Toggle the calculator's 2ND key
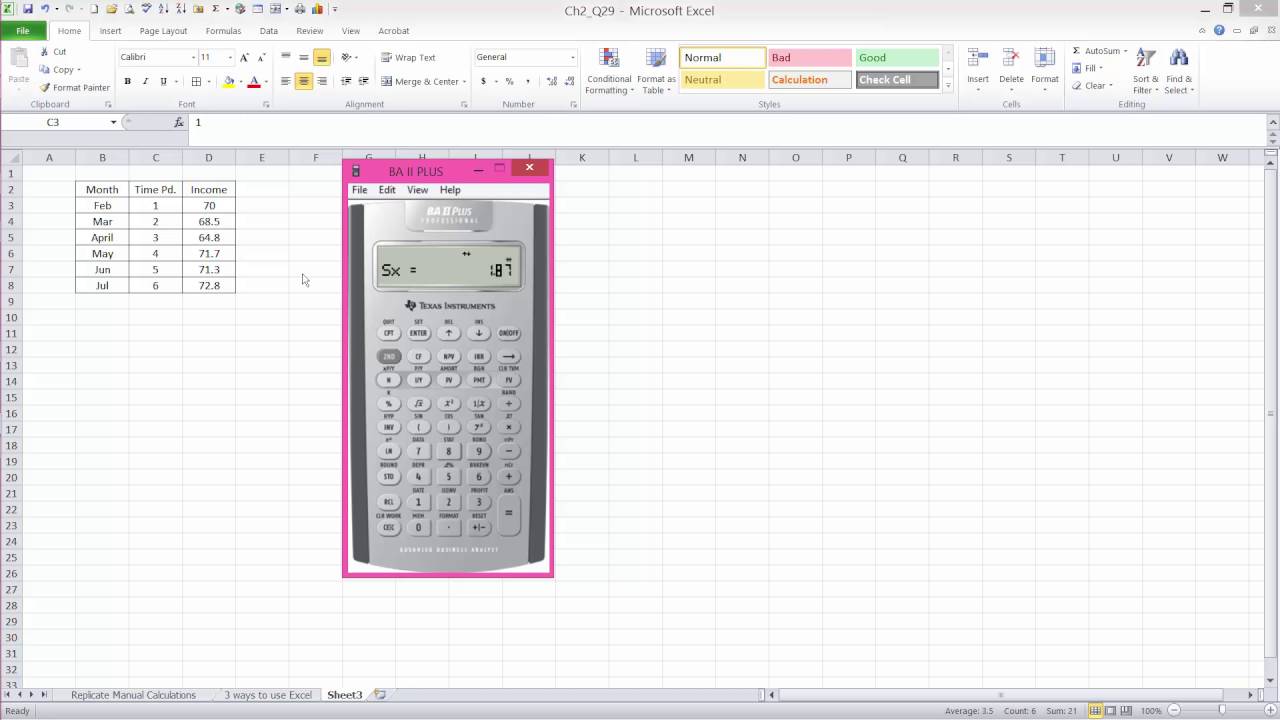The width and height of the screenshot is (1280, 720). pyautogui.click(x=388, y=356)
